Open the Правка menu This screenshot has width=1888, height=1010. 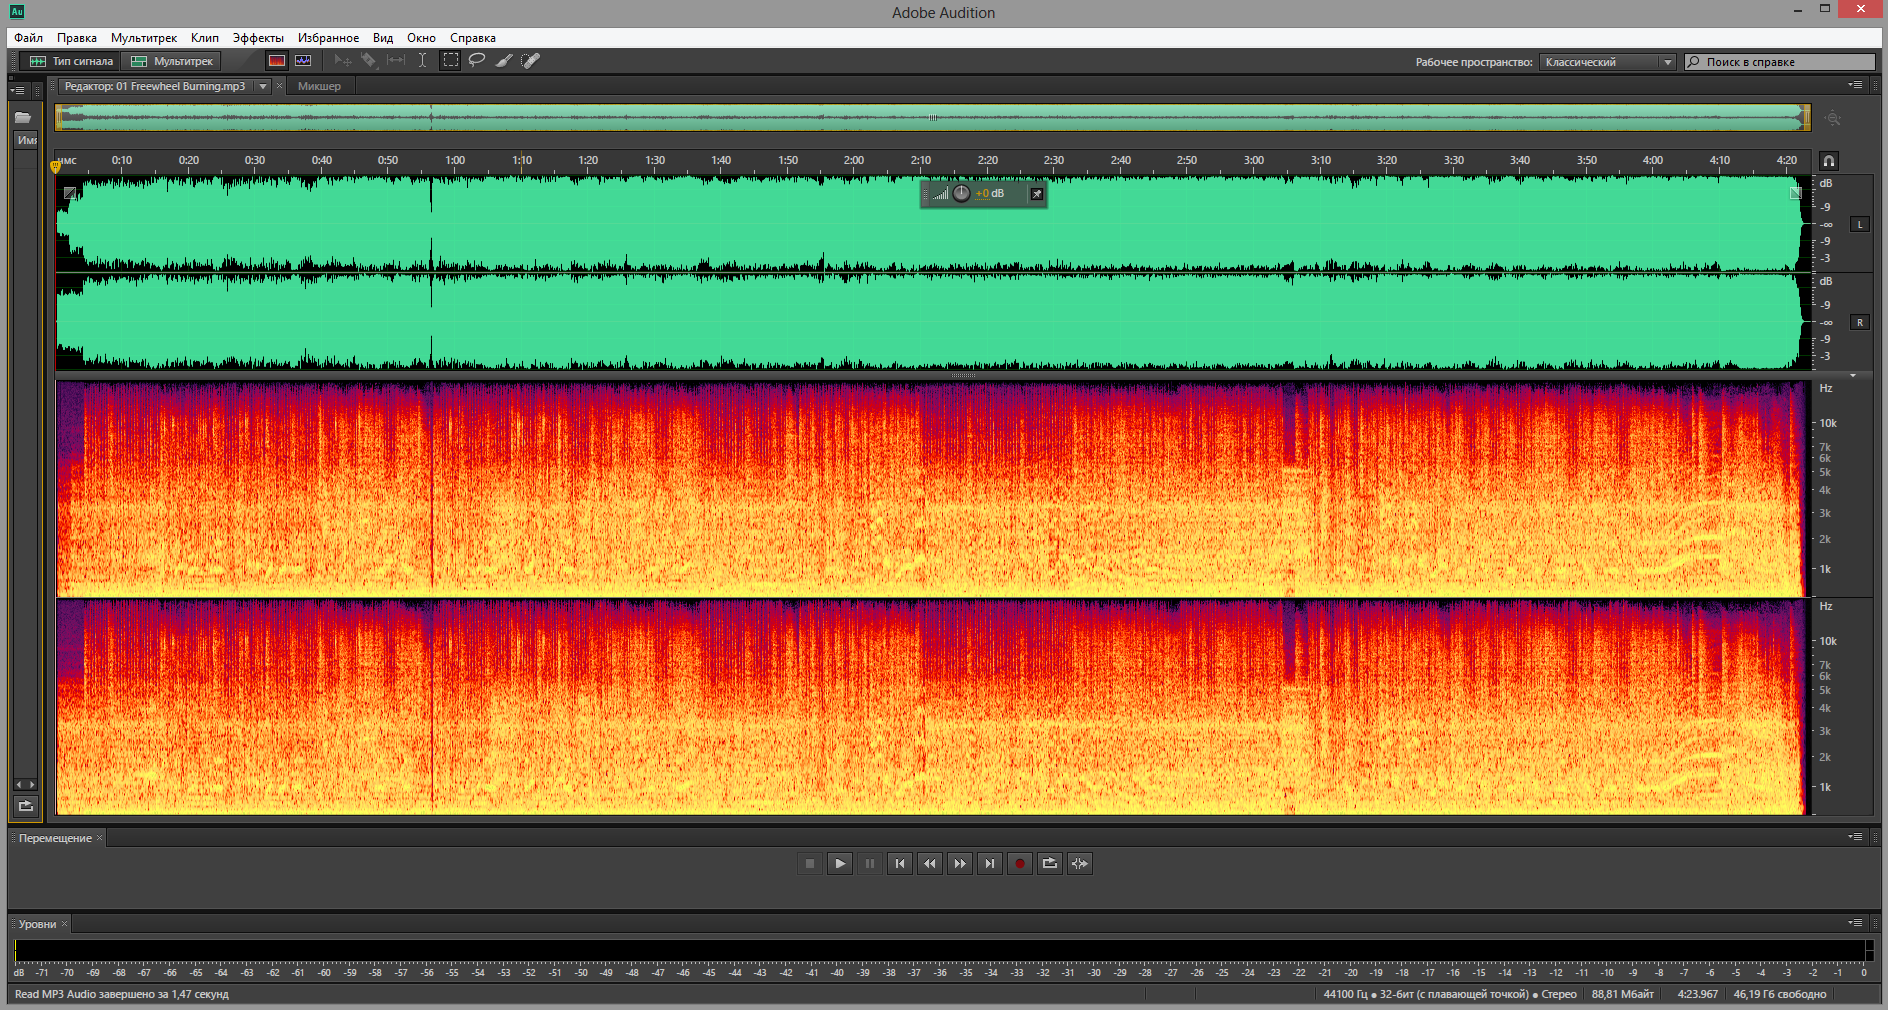(x=77, y=38)
